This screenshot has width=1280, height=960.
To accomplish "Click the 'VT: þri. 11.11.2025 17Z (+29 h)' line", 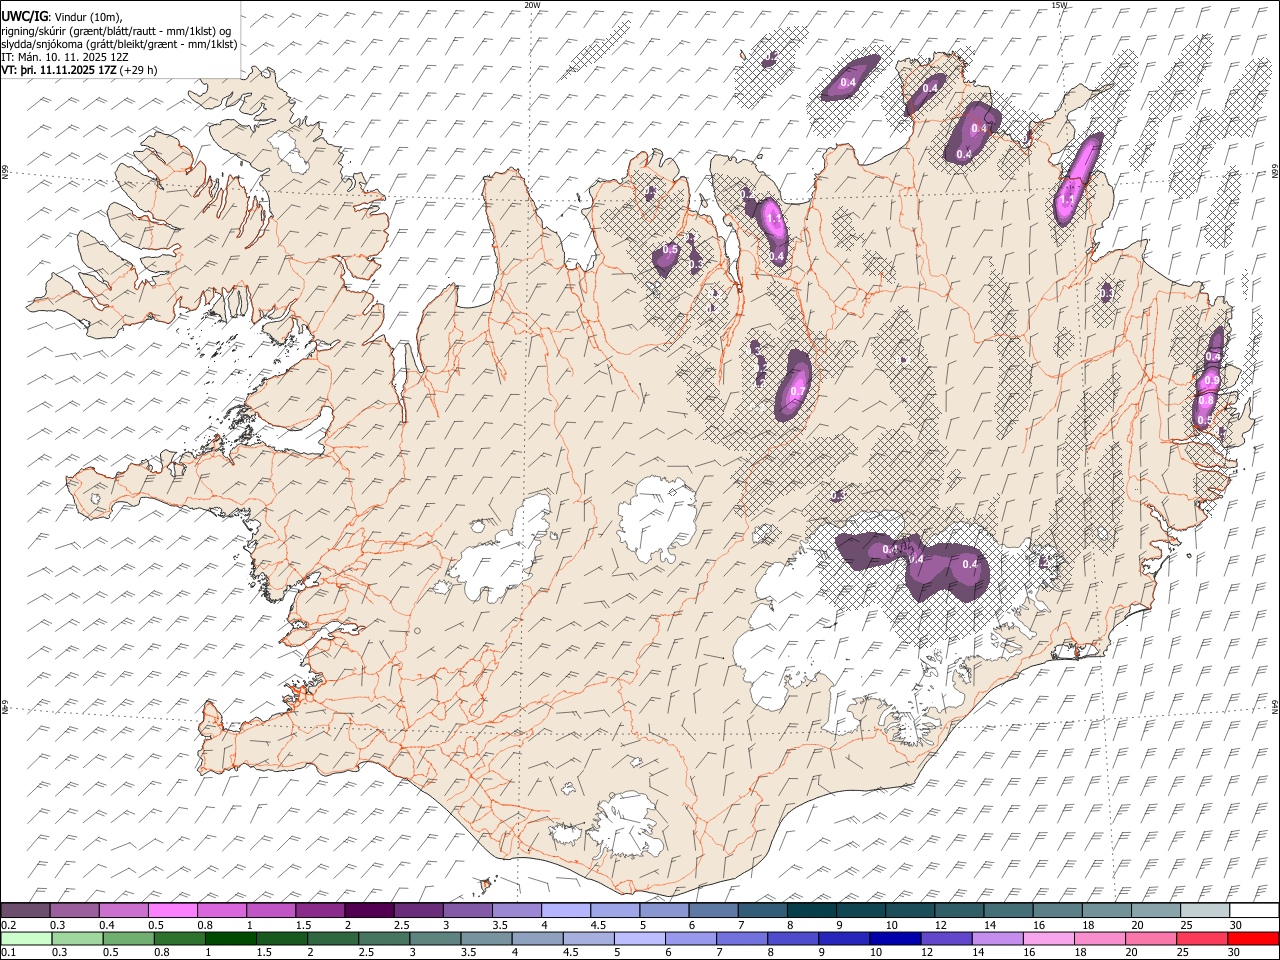I will coord(79,70).
